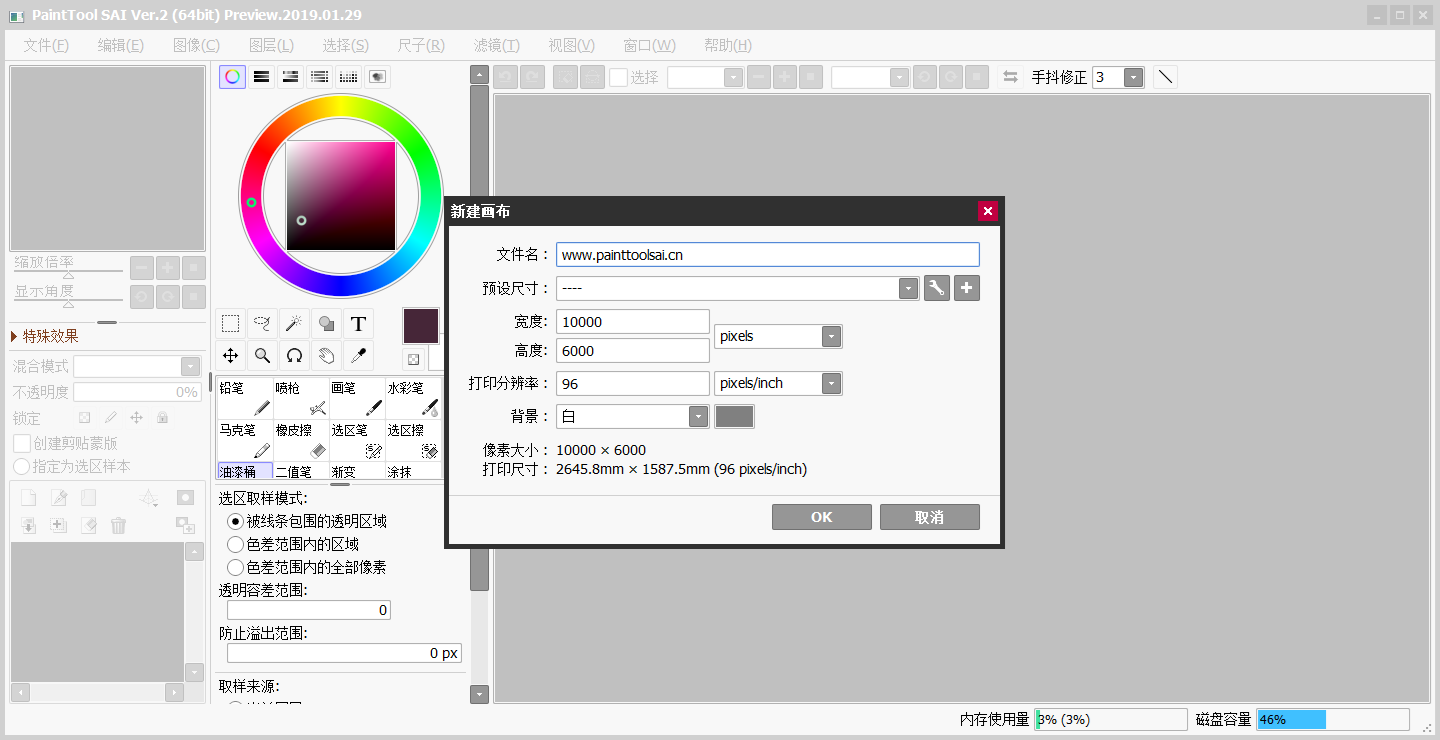Open preset size settings wrench icon
Image resolution: width=1440 pixels, height=740 pixels.
tap(937, 288)
